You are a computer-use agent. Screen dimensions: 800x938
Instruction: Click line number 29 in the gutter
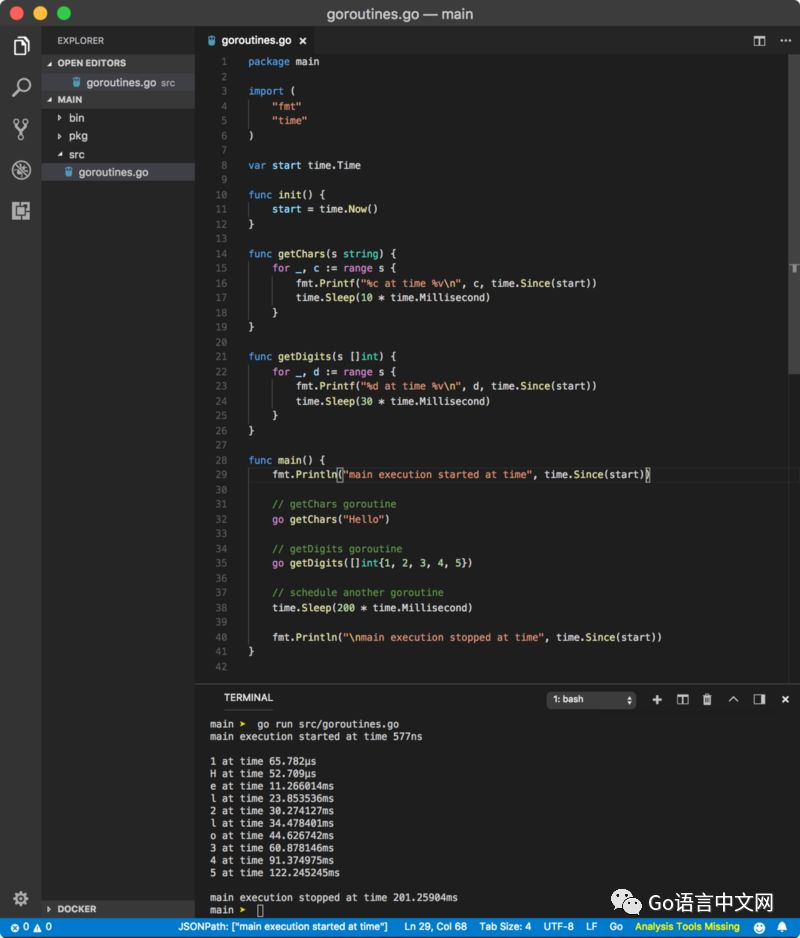coord(221,474)
